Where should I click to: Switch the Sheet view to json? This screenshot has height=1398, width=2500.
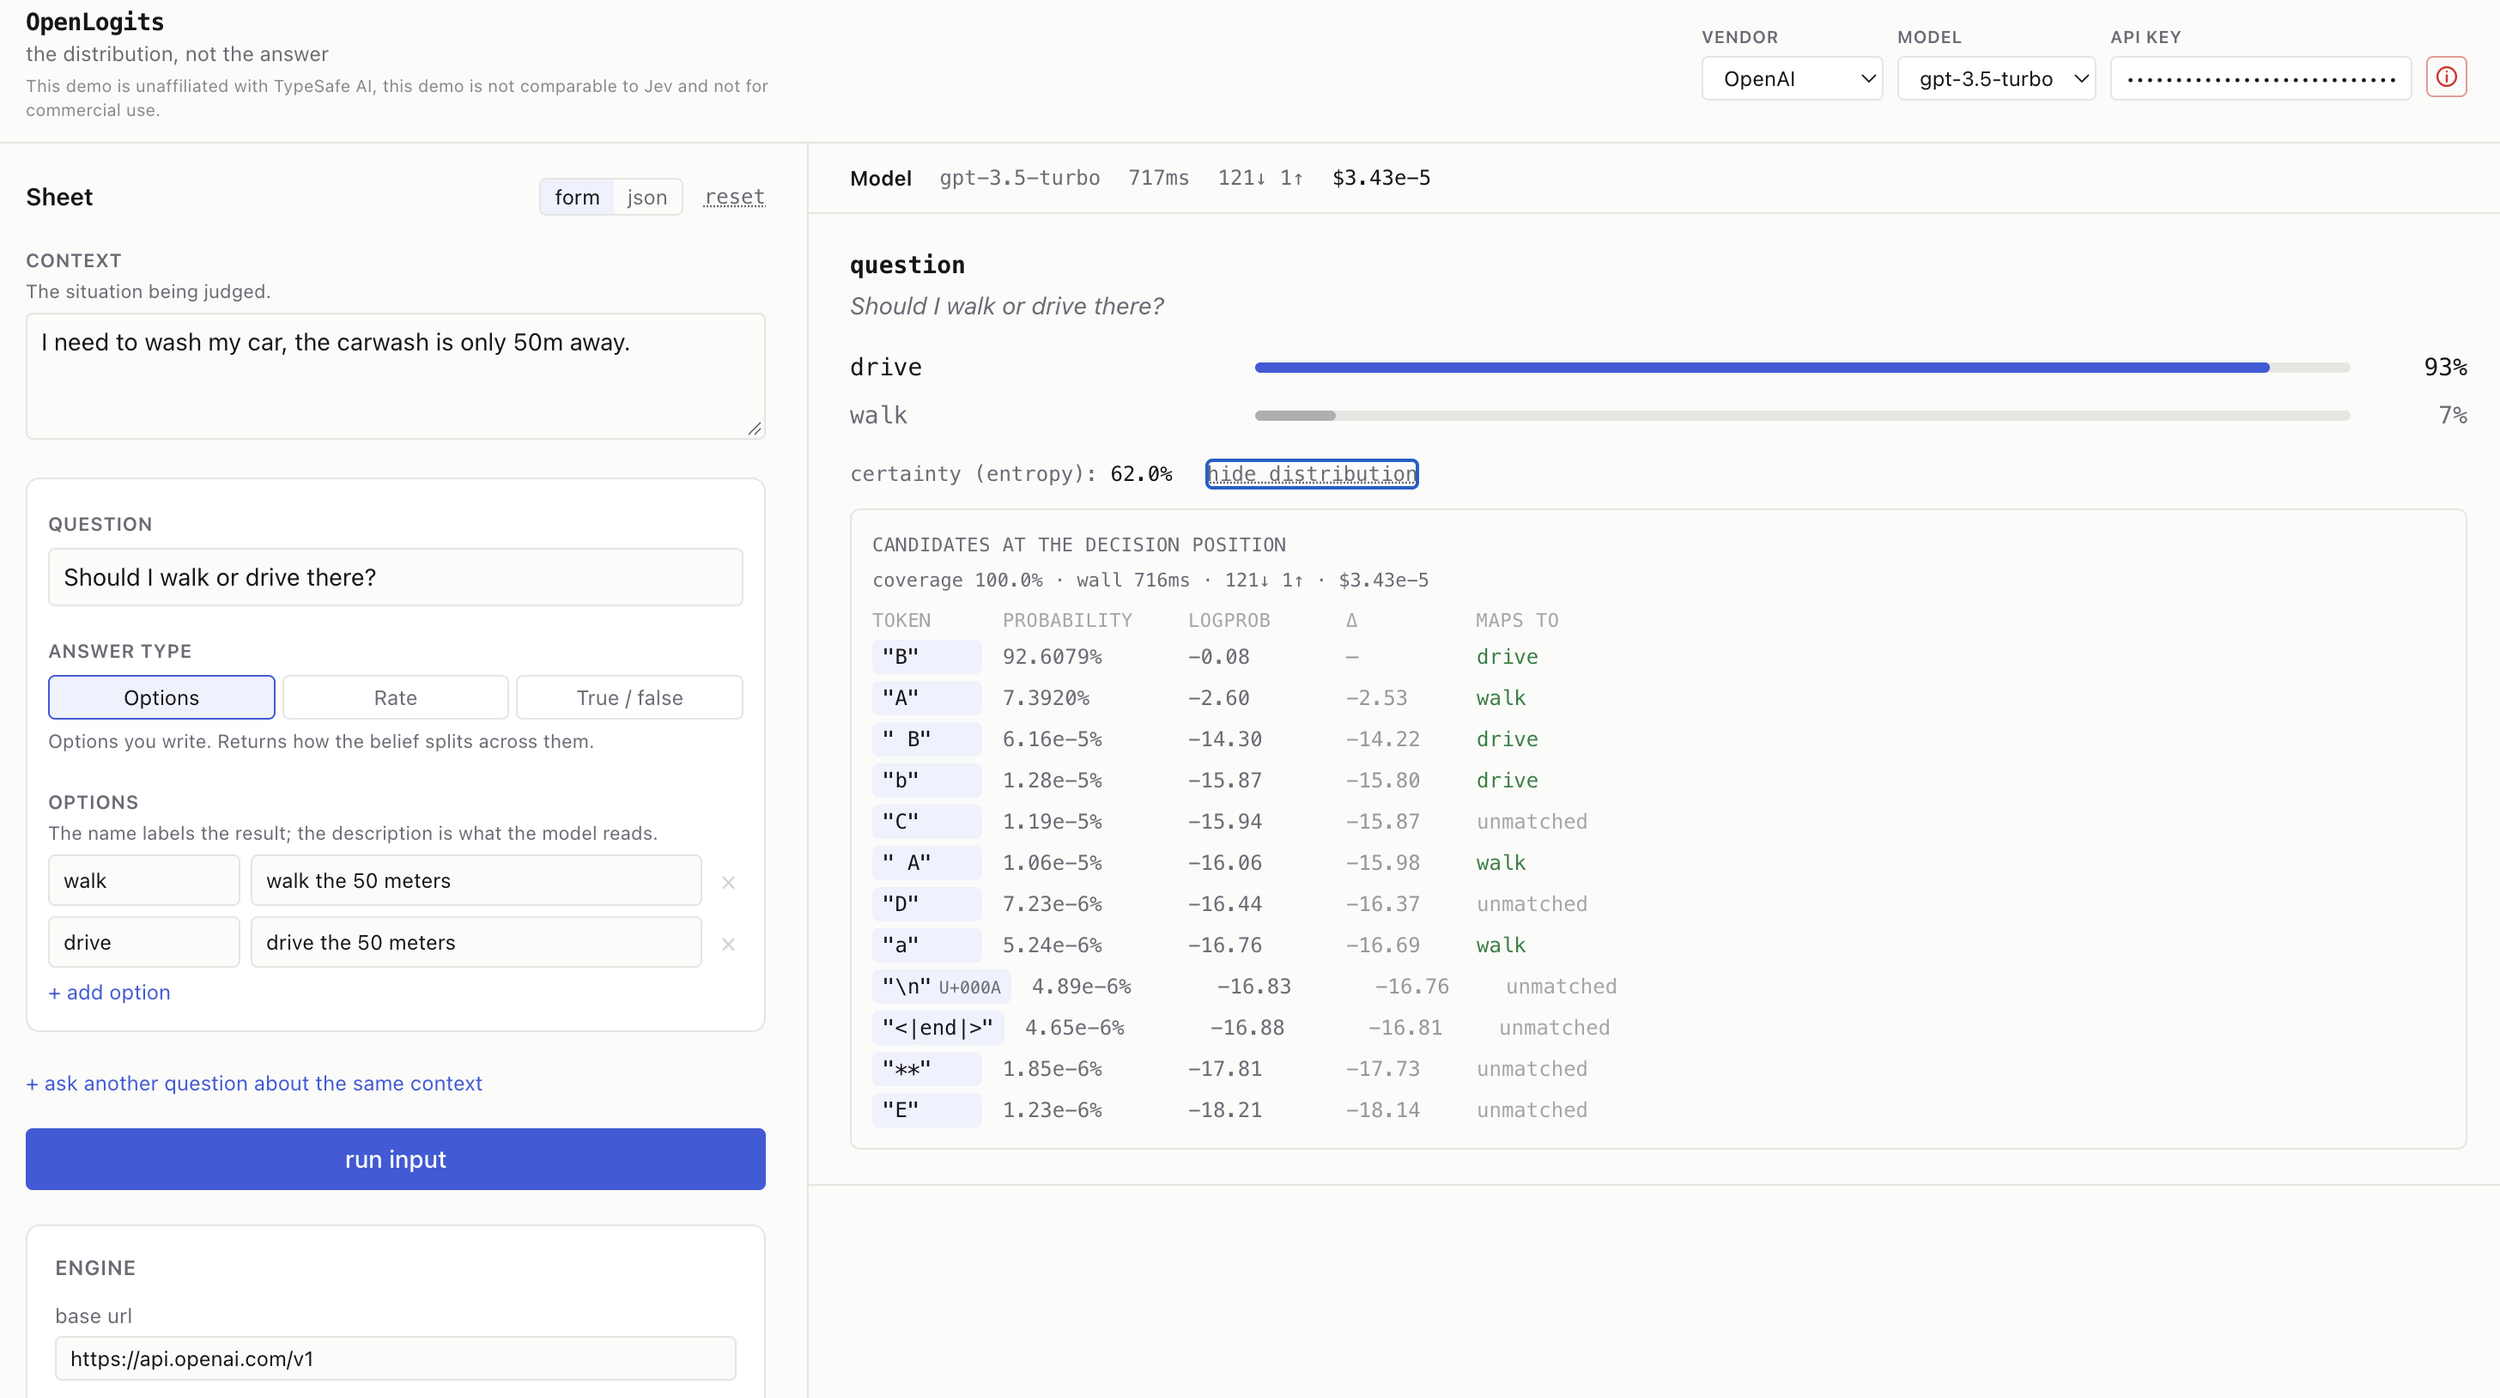click(x=647, y=197)
